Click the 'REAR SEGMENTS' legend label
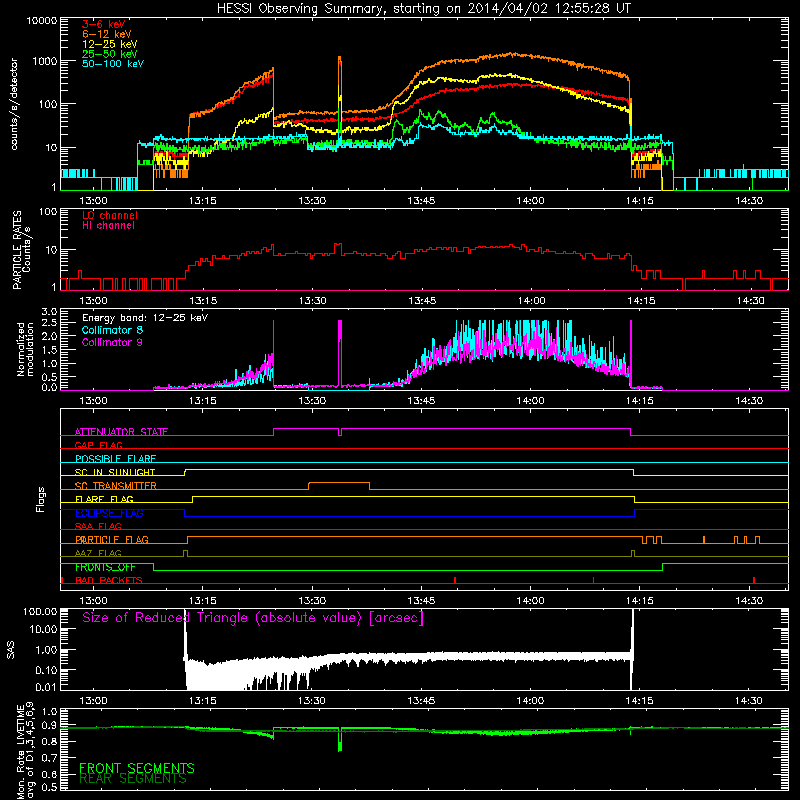The image size is (800, 800). coord(133,778)
